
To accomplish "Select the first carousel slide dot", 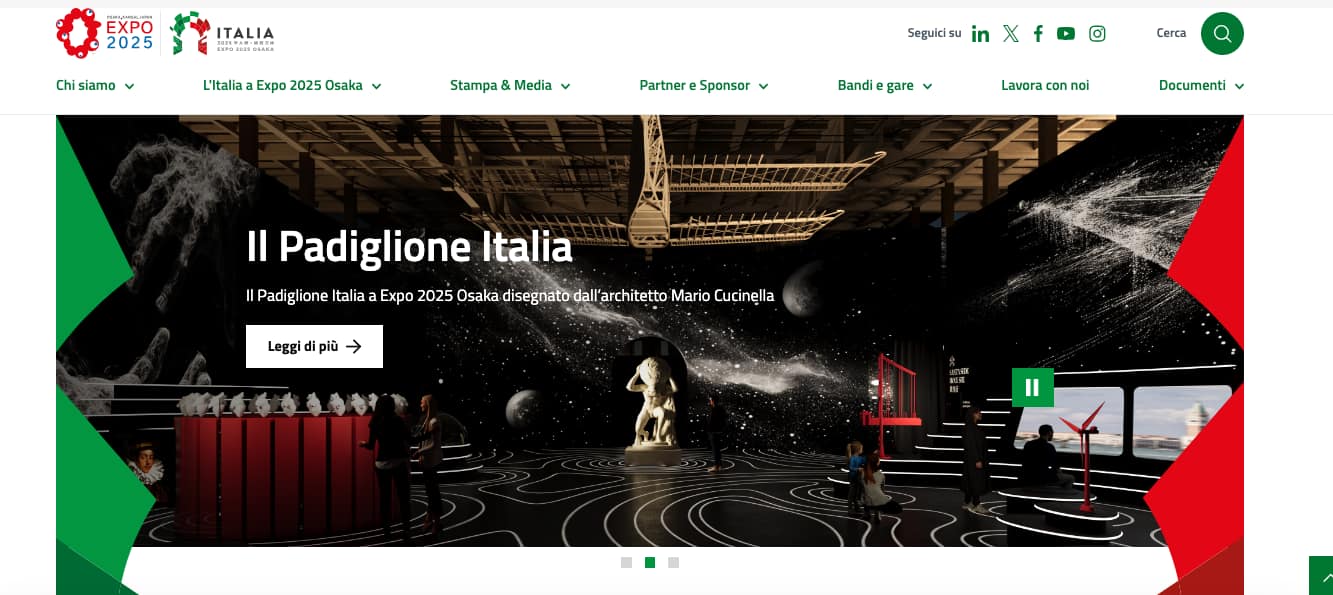I will (x=626, y=563).
